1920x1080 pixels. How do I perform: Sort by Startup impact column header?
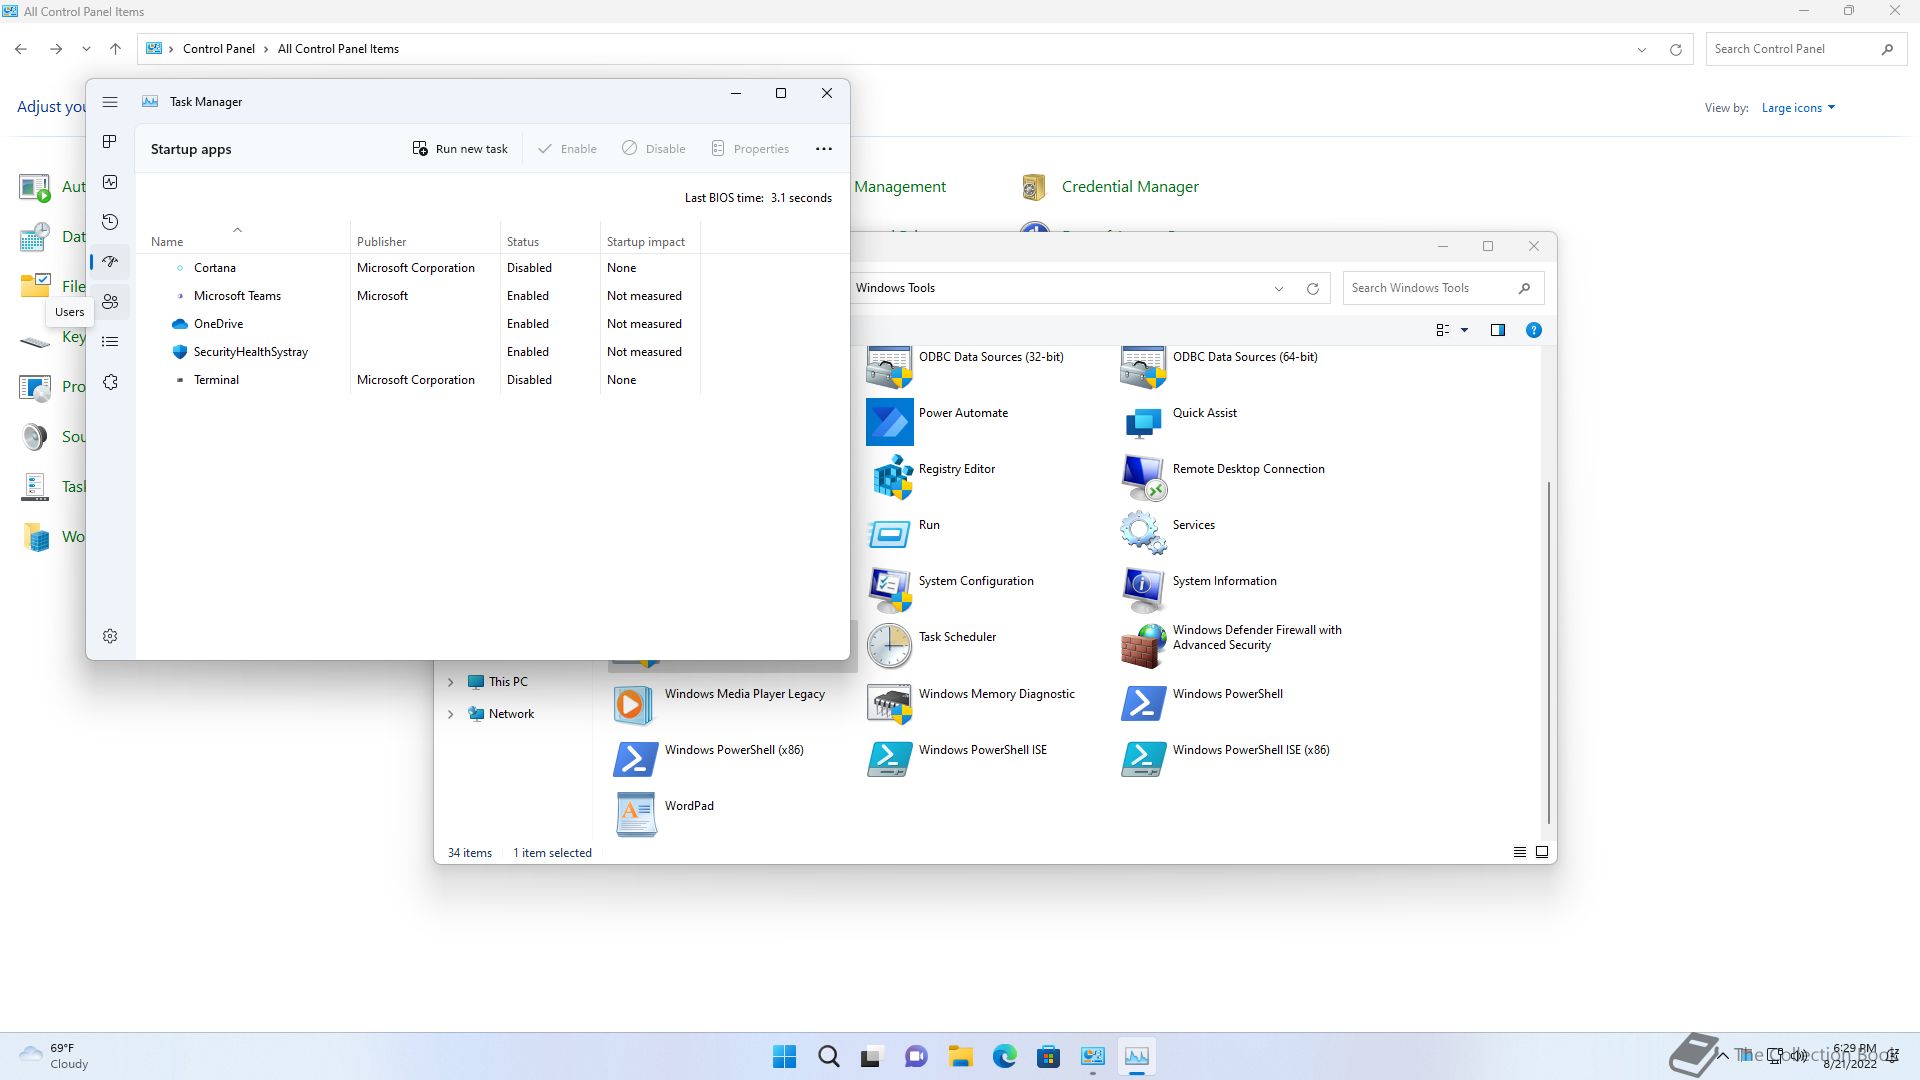[645, 242]
